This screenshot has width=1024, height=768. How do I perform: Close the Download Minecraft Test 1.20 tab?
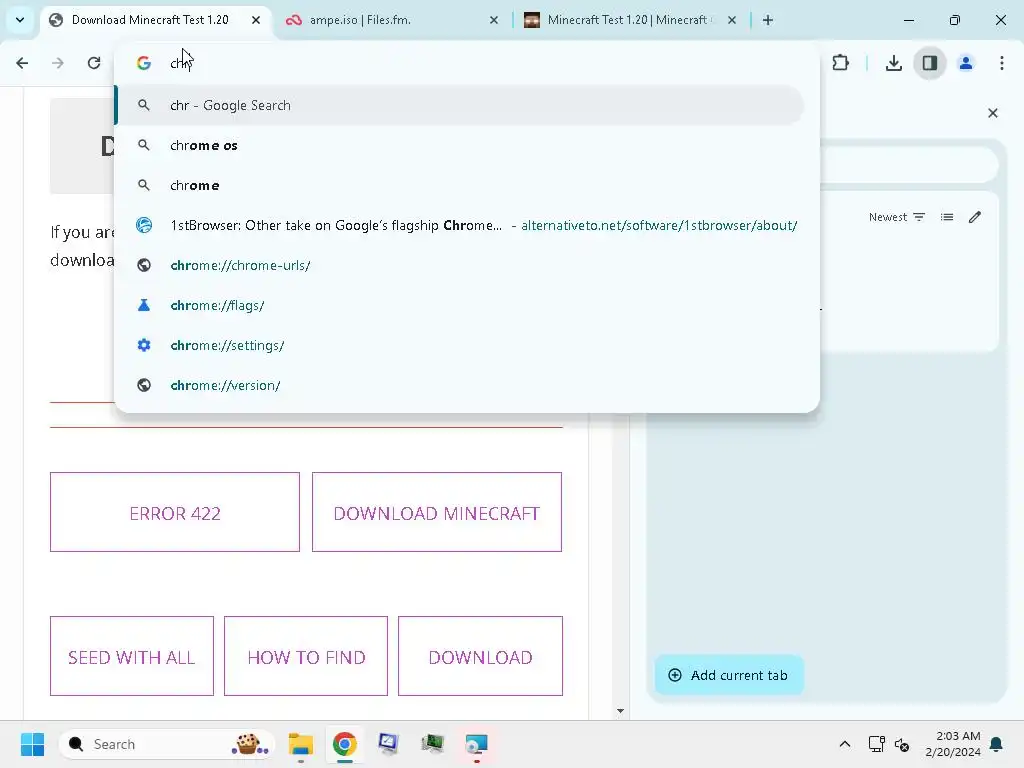pyautogui.click(x=256, y=20)
